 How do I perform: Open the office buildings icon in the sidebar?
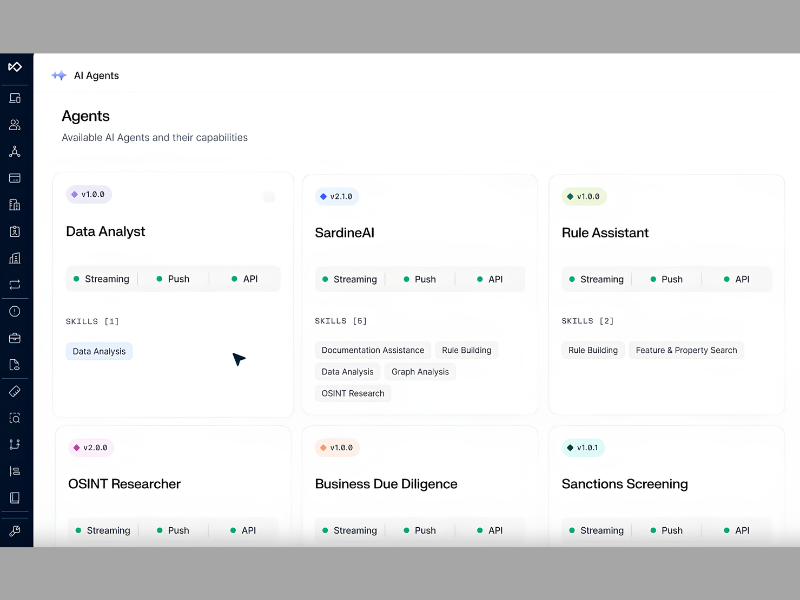[x=15, y=205]
